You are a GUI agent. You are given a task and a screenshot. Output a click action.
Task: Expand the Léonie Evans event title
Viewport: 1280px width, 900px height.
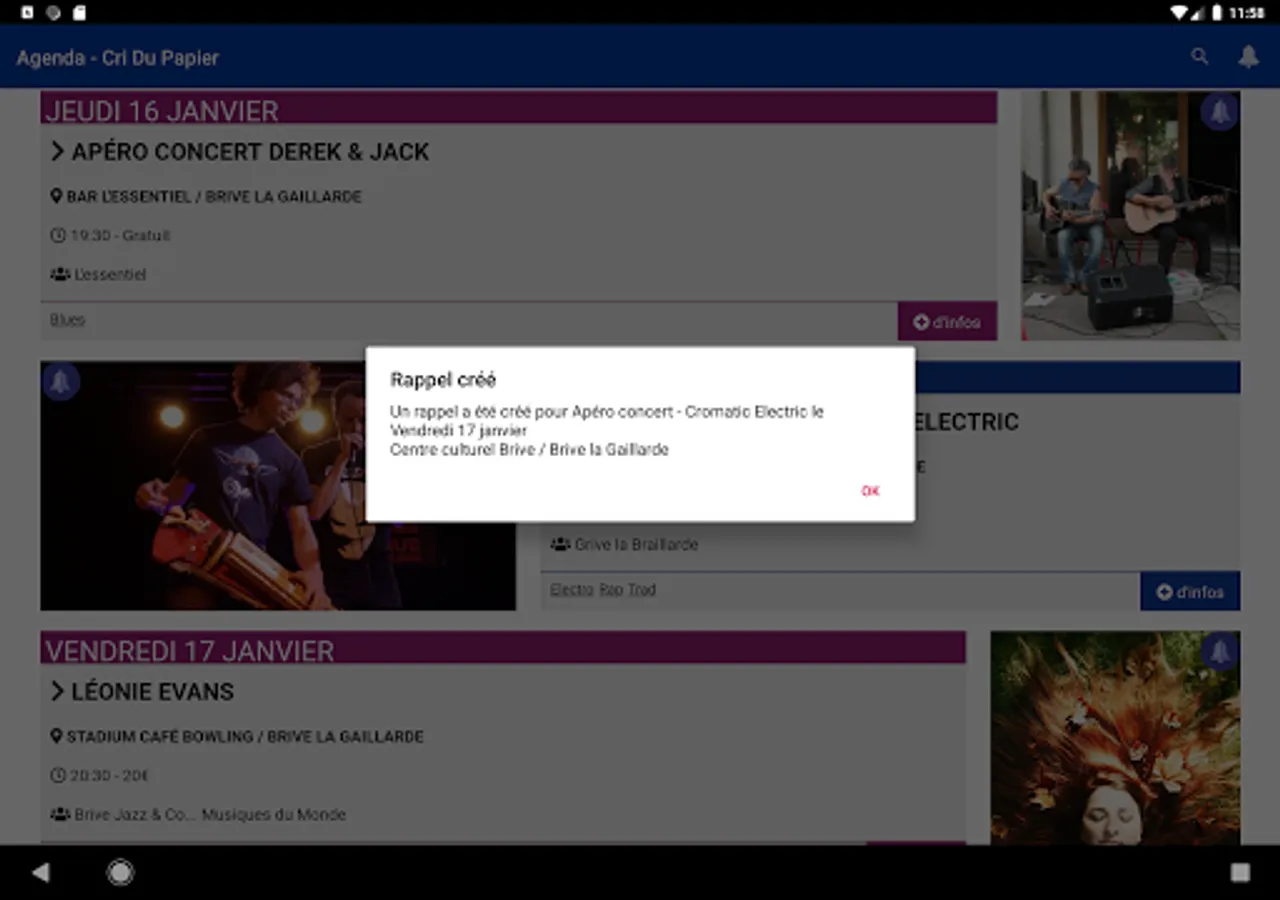click(x=142, y=691)
